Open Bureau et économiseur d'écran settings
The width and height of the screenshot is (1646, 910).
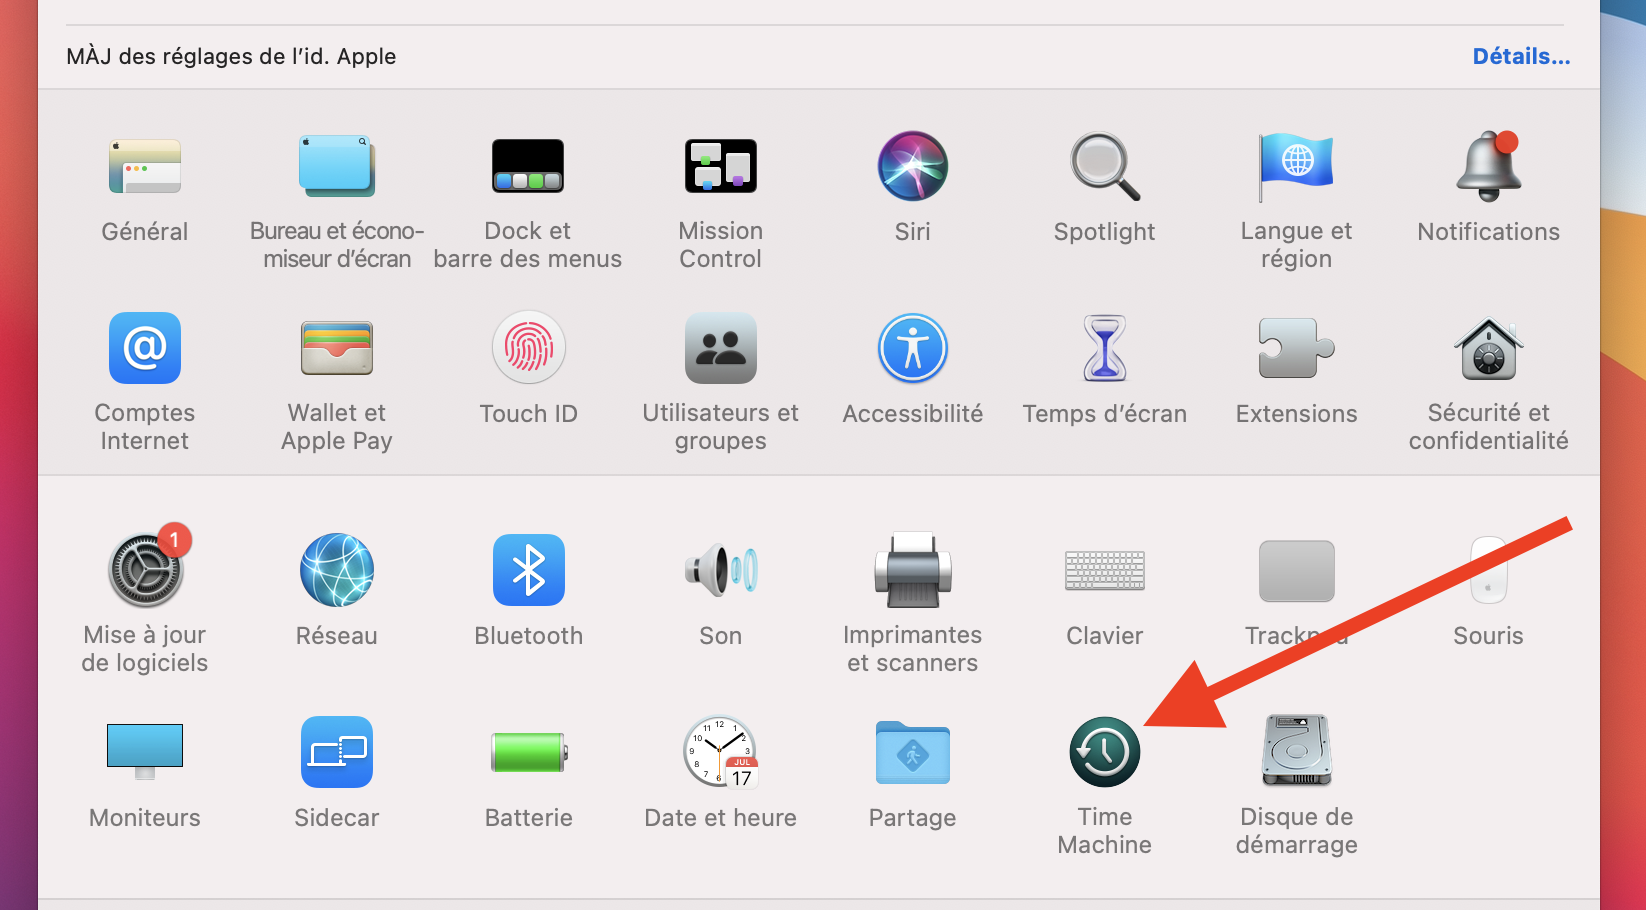337,167
